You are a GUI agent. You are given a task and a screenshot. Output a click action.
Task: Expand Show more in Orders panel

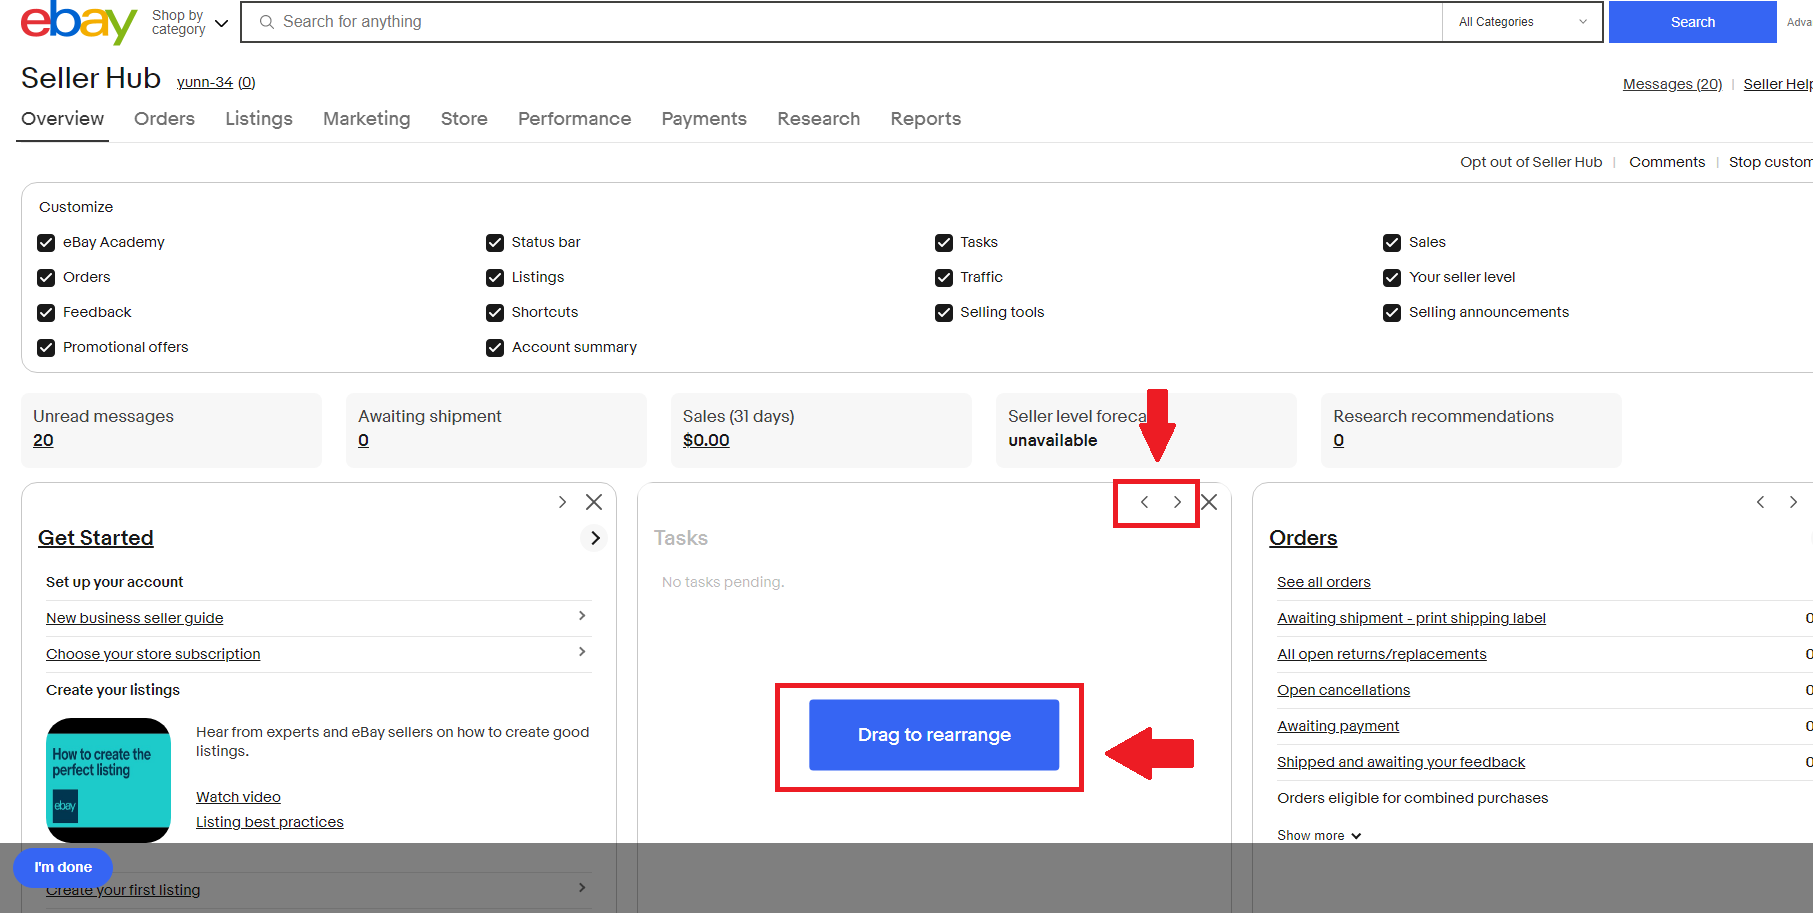1319,835
